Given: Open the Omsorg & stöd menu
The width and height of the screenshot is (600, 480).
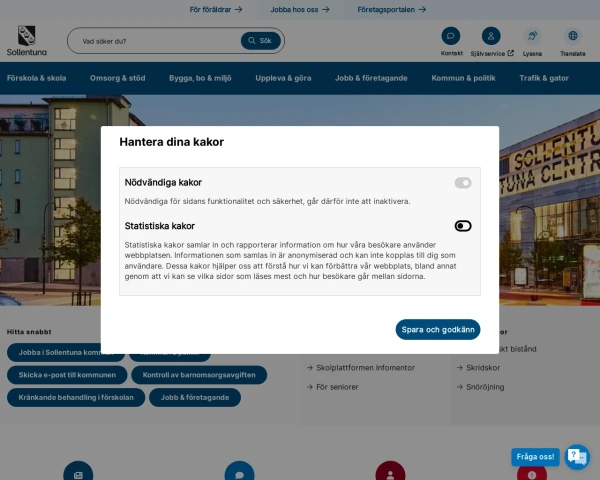Looking at the screenshot, I should pos(117,78).
